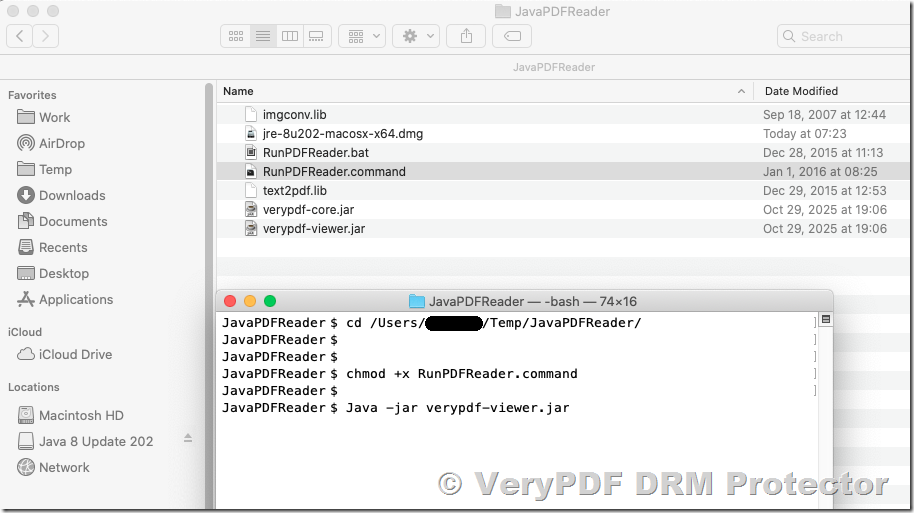Image resolution: width=914 pixels, height=513 pixels.
Task: Open Documents from the sidebar
Action: 73,222
